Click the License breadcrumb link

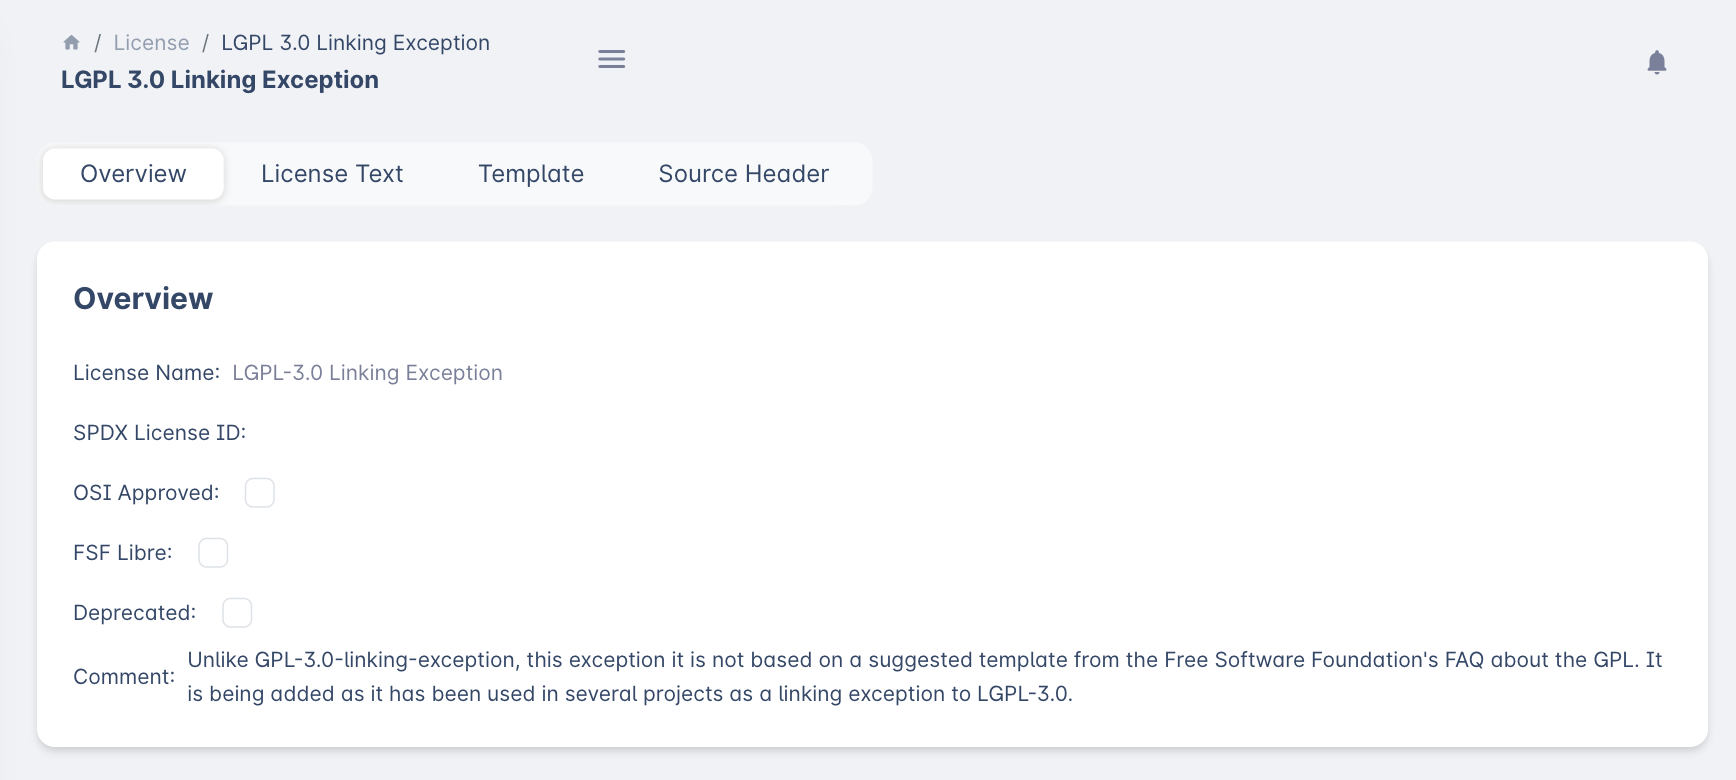(x=151, y=43)
